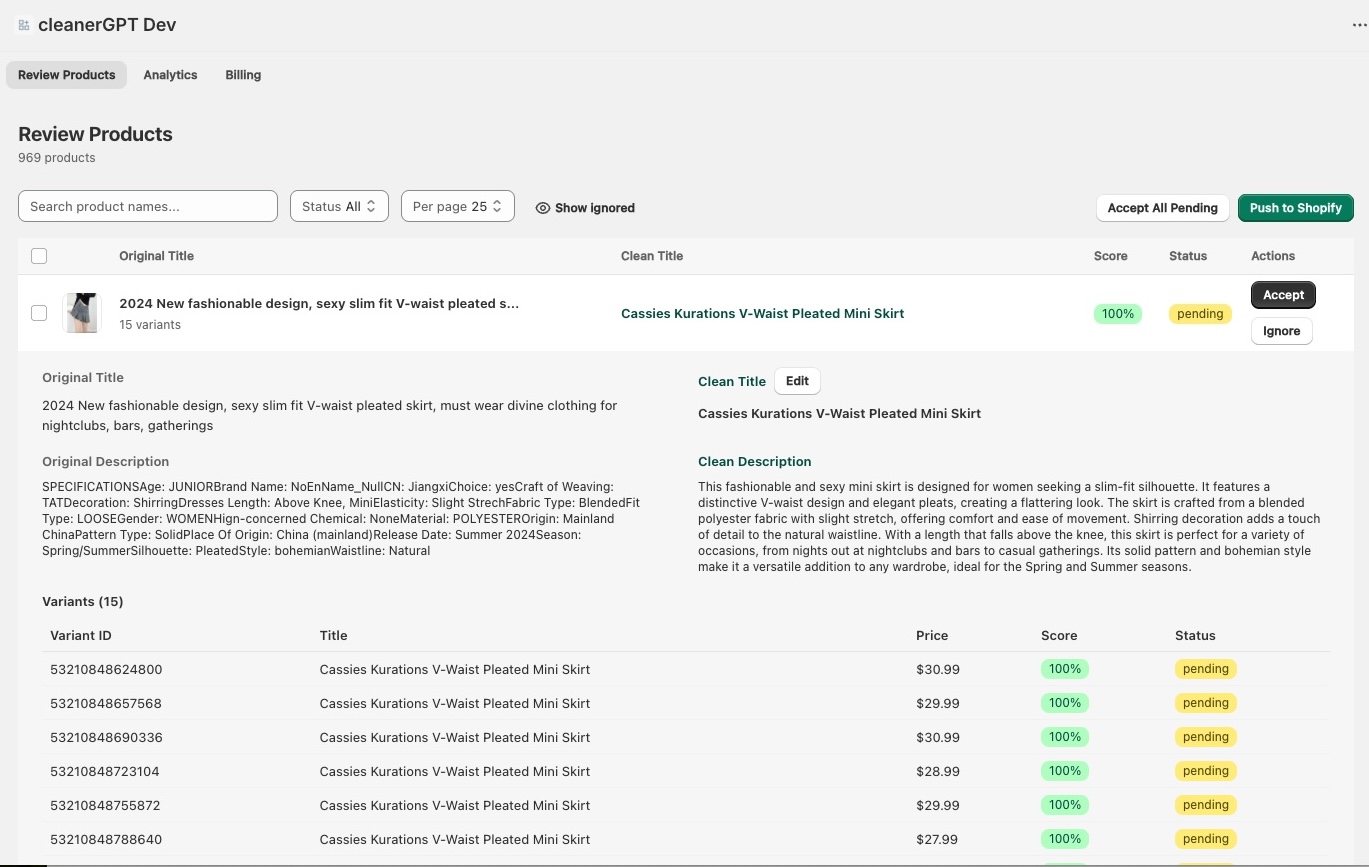
Task: Click 100% score for variant 53210848755872
Action: point(1065,805)
